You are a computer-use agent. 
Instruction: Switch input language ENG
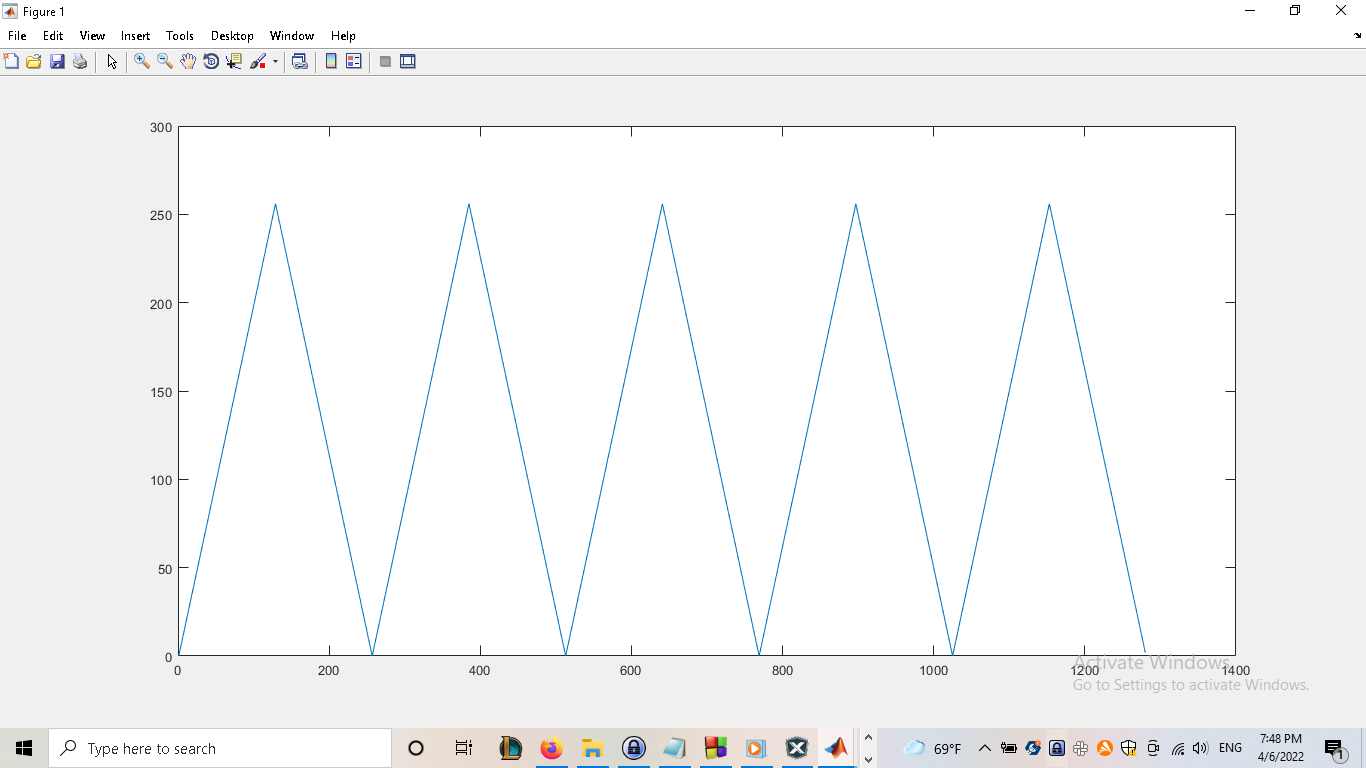click(1231, 748)
